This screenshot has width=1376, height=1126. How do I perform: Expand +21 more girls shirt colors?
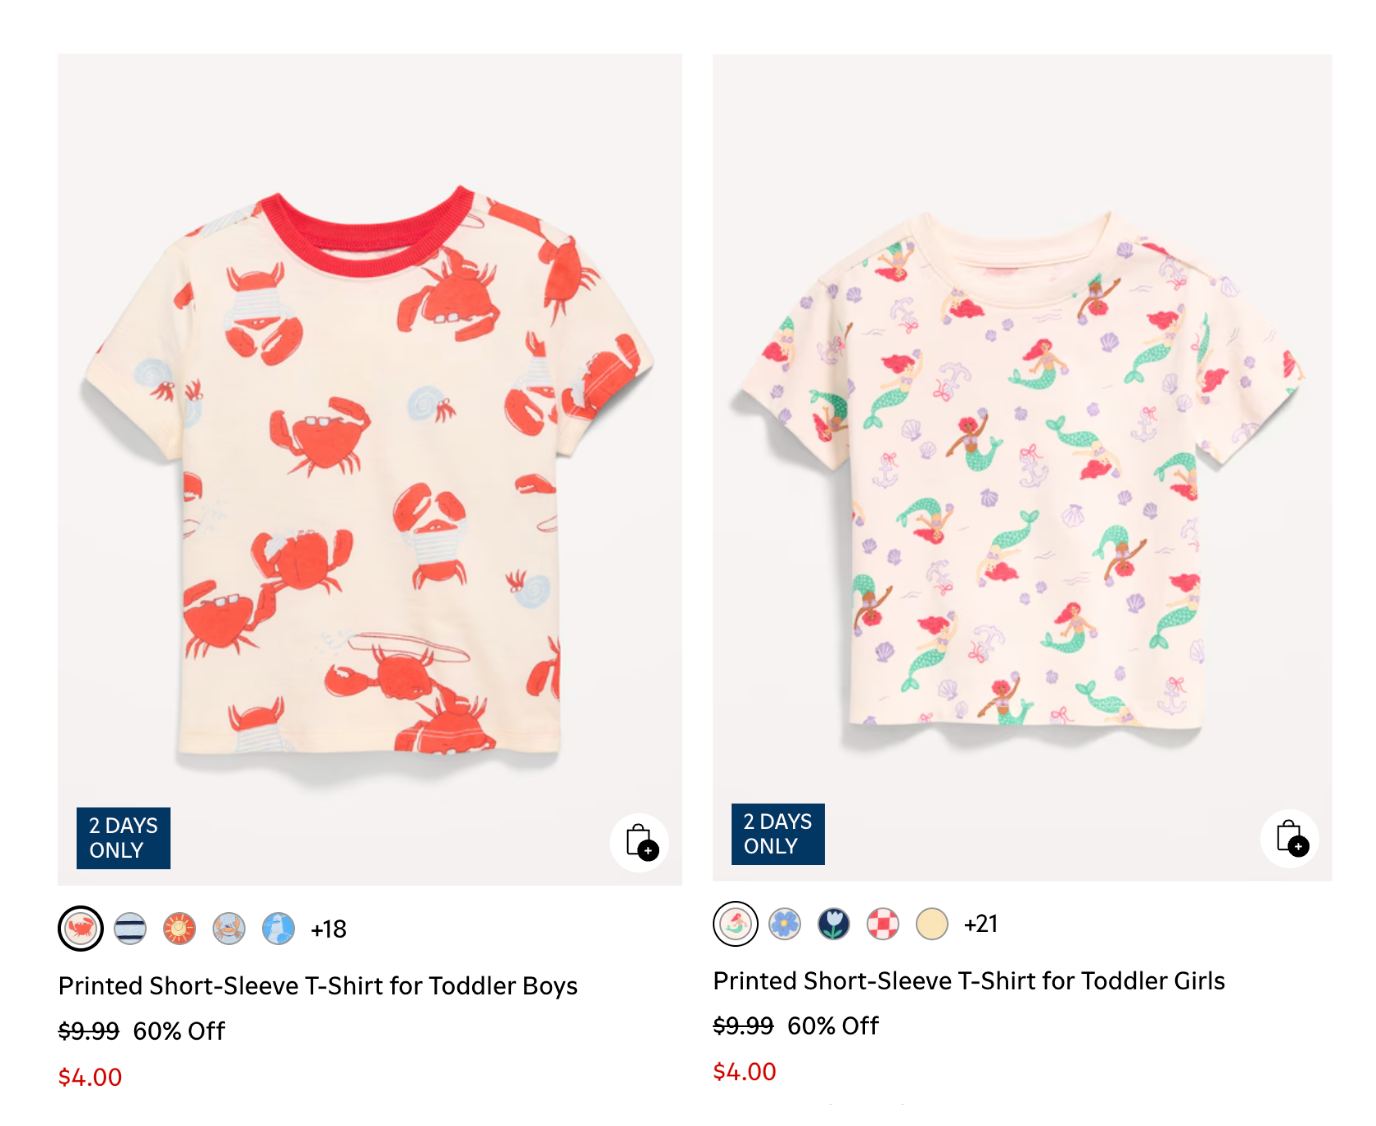pos(981,924)
